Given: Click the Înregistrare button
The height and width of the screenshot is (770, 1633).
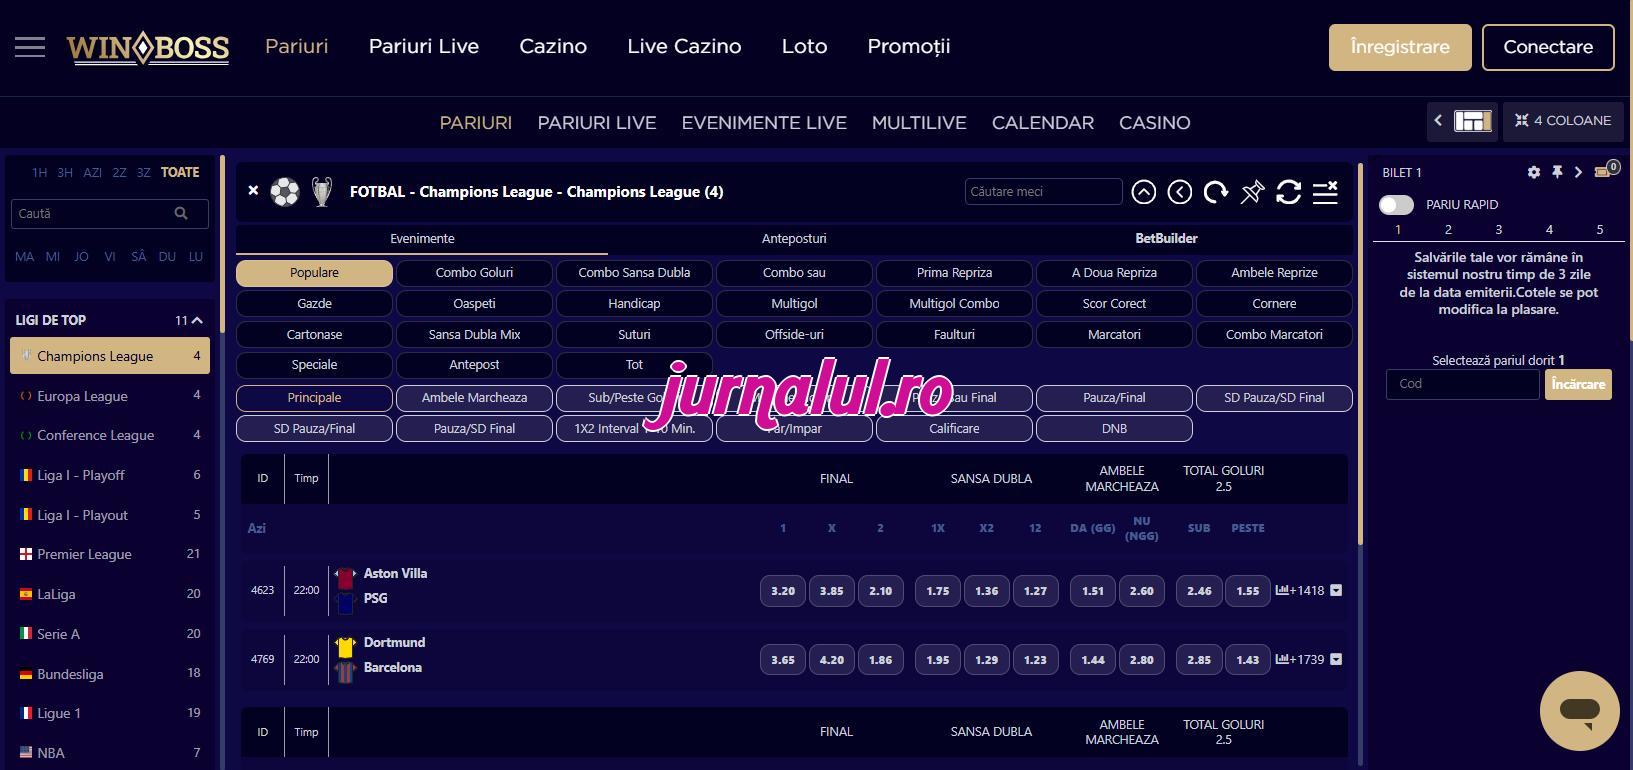Looking at the screenshot, I should point(1400,47).
